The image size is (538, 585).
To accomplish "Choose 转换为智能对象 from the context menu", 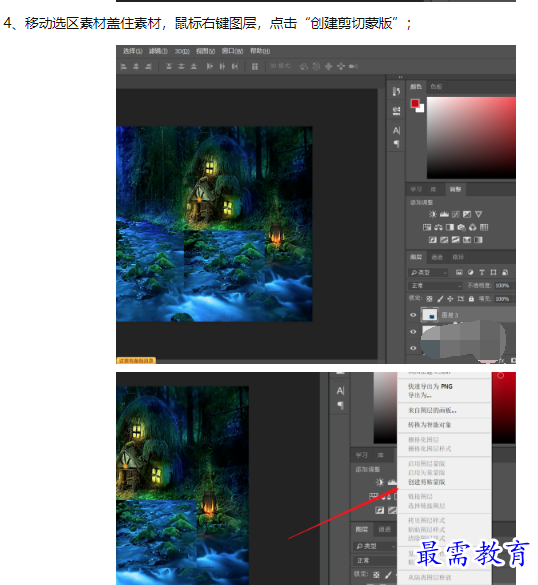I will [429, 425].
